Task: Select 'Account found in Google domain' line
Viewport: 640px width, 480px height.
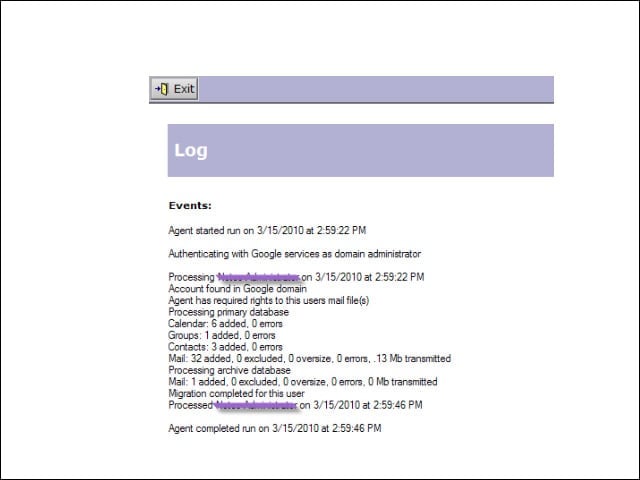Action: point(237,289)
